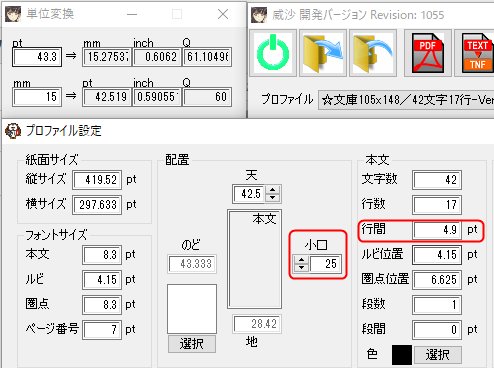Click the folder with right-pointing arrow icon
Screen dimensions: 494x368
click(x=323, y=53)
